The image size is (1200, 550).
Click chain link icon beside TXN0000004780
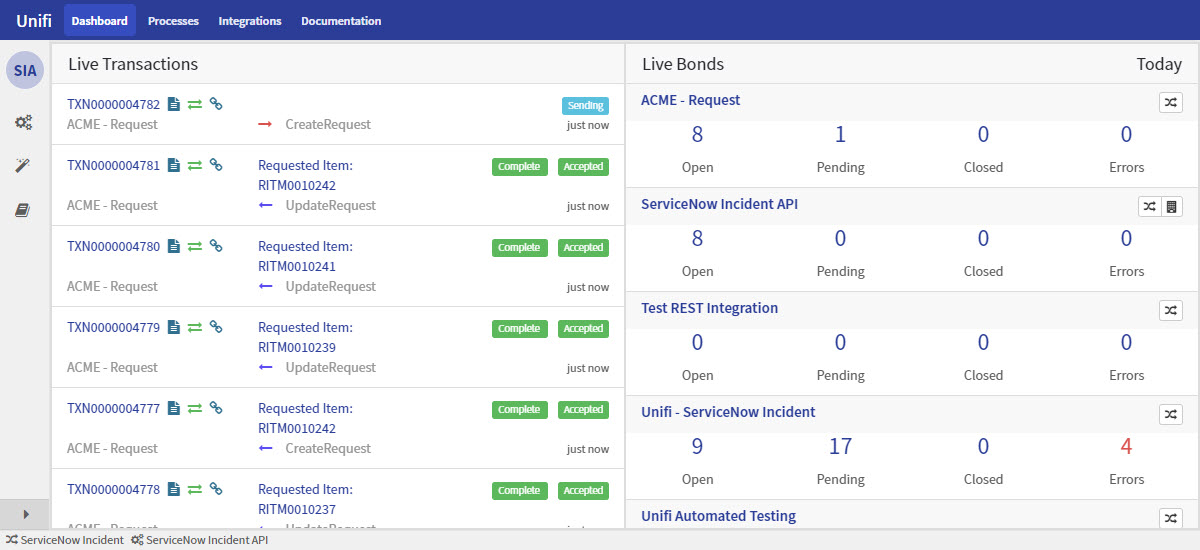[215, 246]
